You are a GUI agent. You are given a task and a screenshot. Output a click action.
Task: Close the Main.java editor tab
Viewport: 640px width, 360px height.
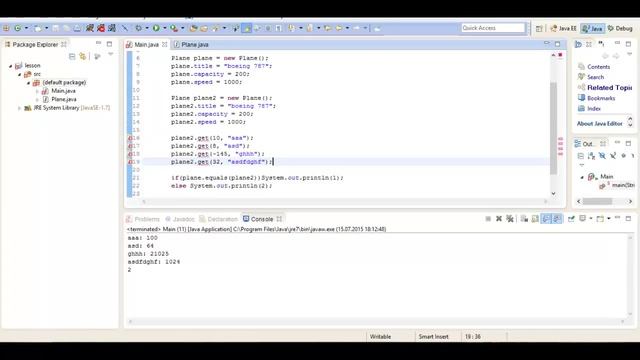(x=164, y=44)
